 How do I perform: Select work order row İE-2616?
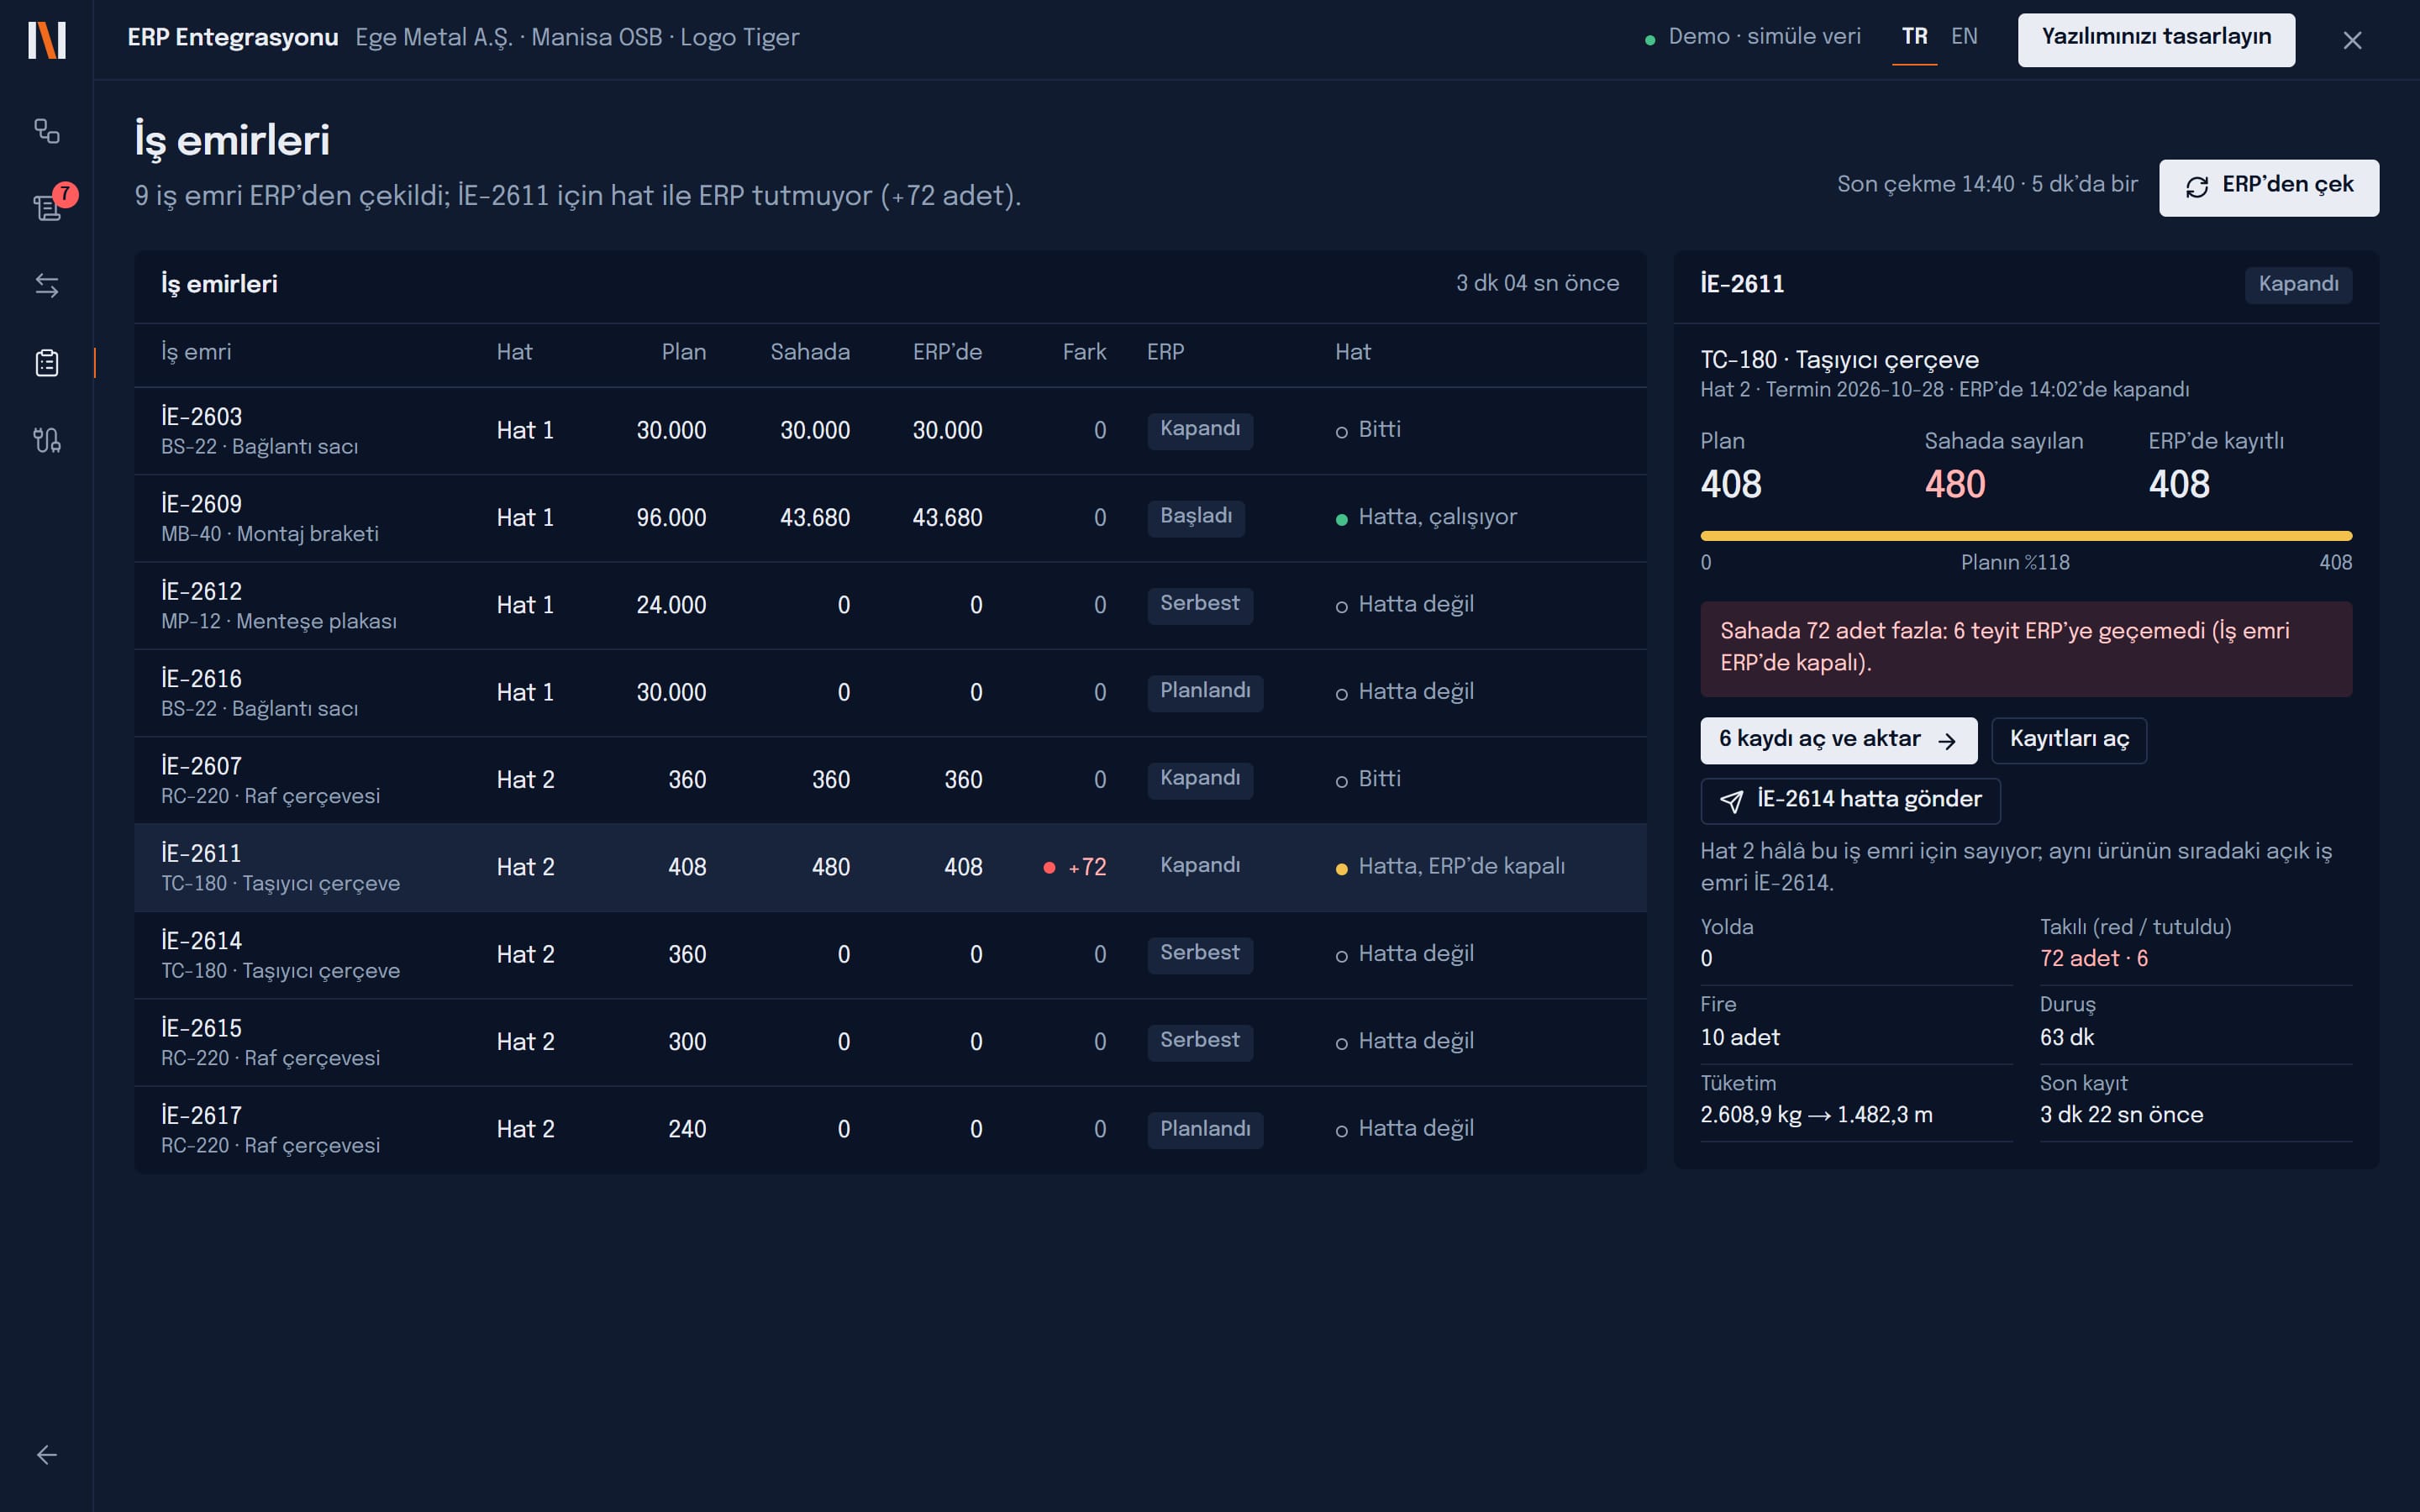890,693
